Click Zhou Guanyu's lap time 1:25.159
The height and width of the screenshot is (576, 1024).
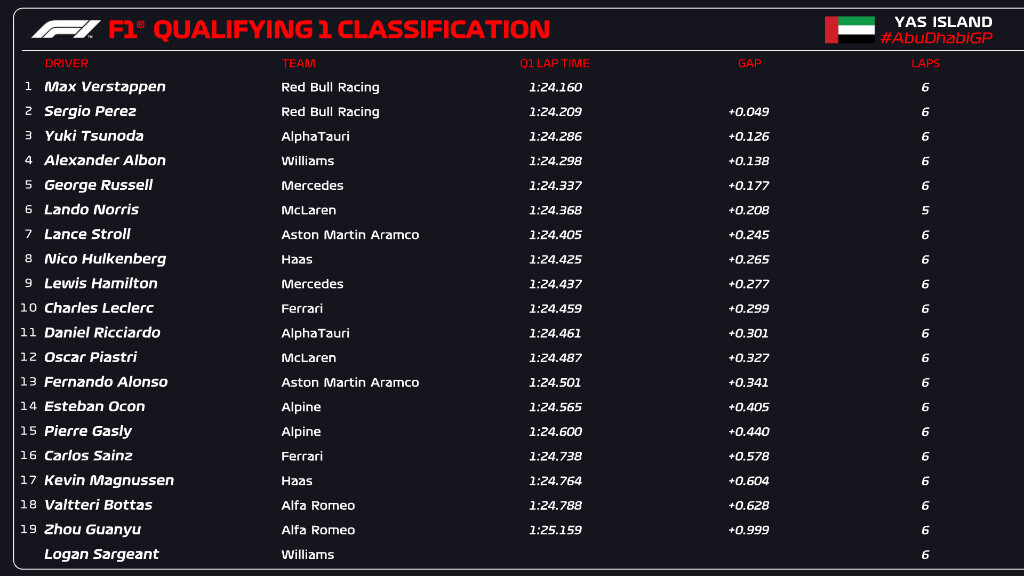[x=555, y=530]
